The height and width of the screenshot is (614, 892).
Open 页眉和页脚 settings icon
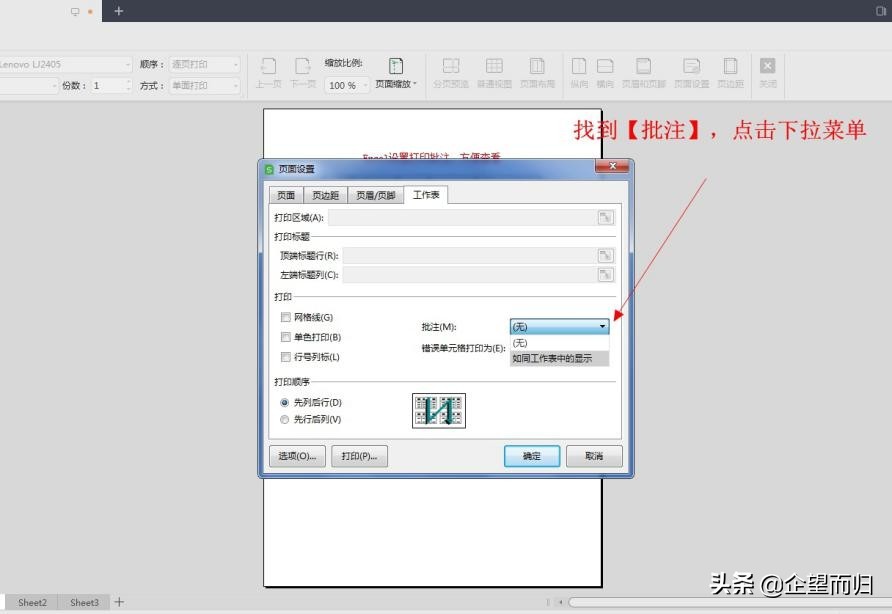tap(643, 70)
